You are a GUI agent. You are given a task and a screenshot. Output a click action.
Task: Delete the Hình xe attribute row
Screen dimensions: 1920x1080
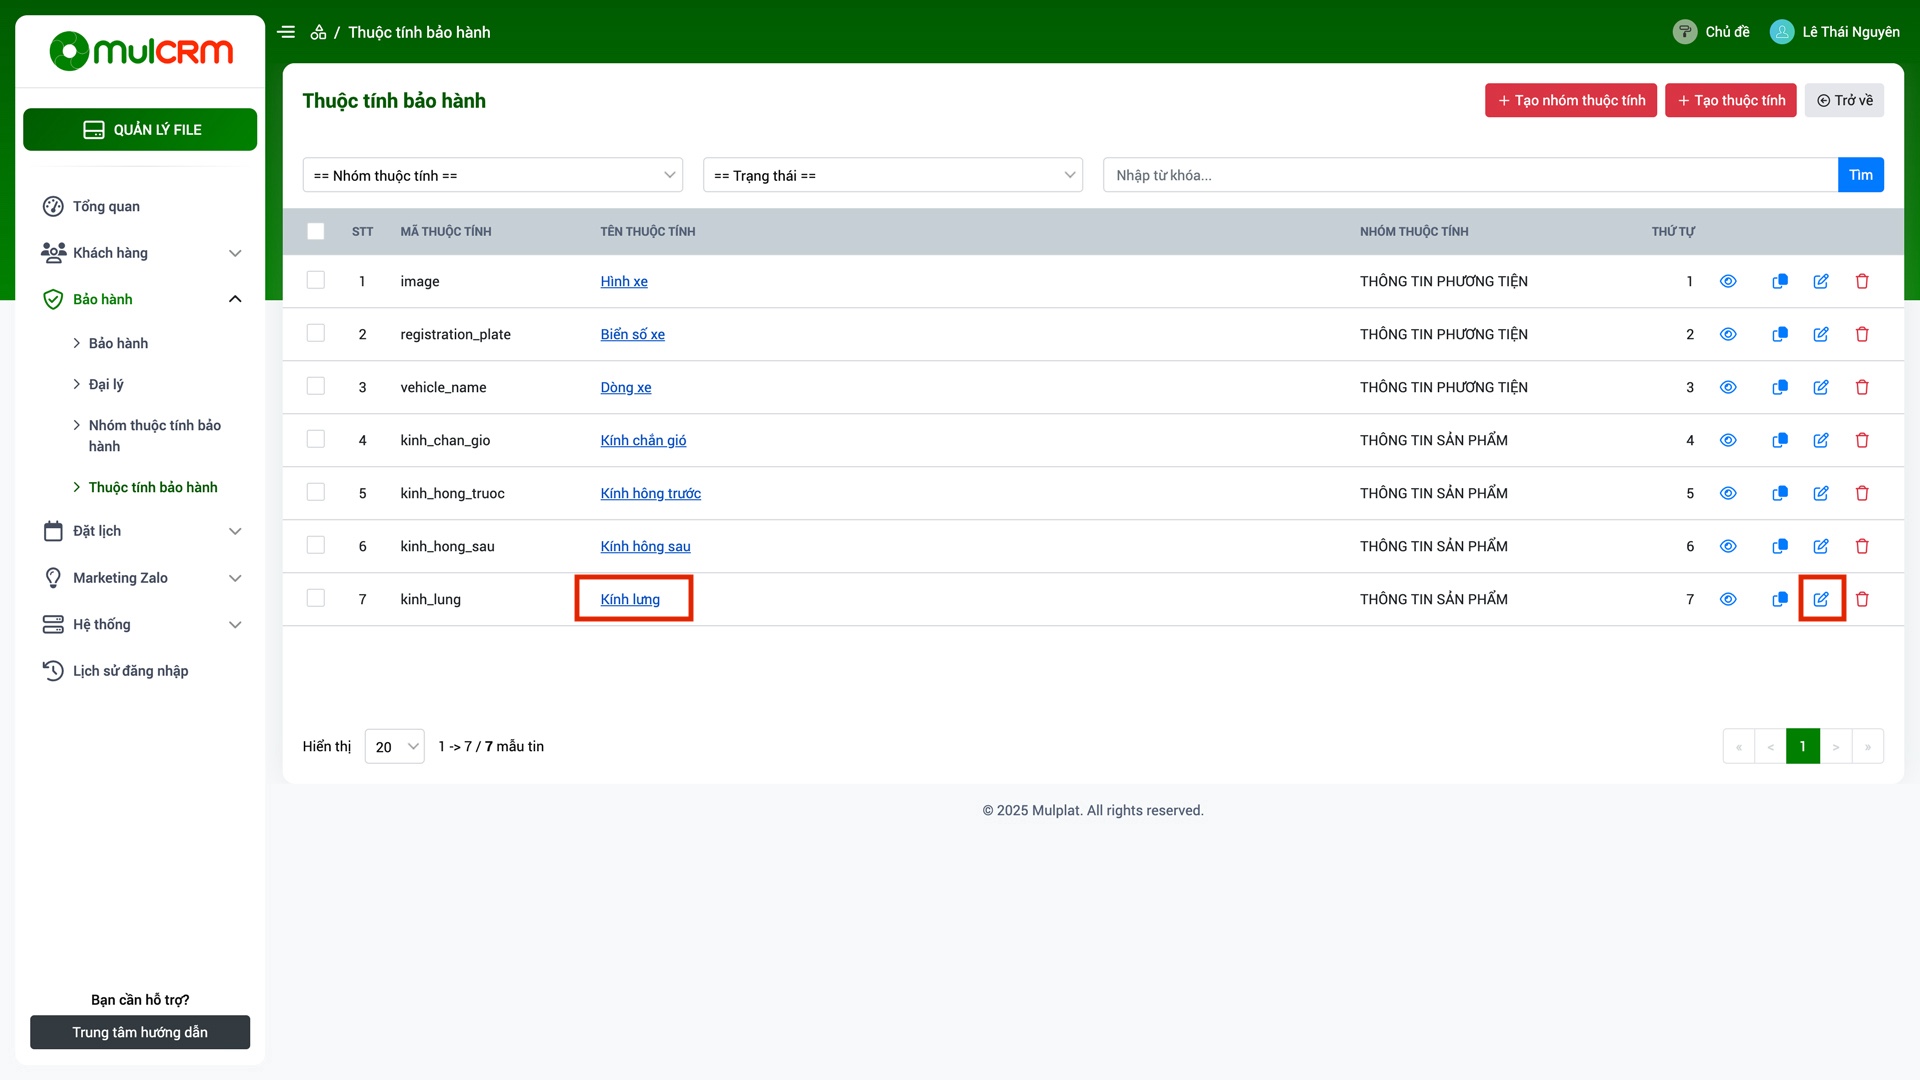[1862, 282]
